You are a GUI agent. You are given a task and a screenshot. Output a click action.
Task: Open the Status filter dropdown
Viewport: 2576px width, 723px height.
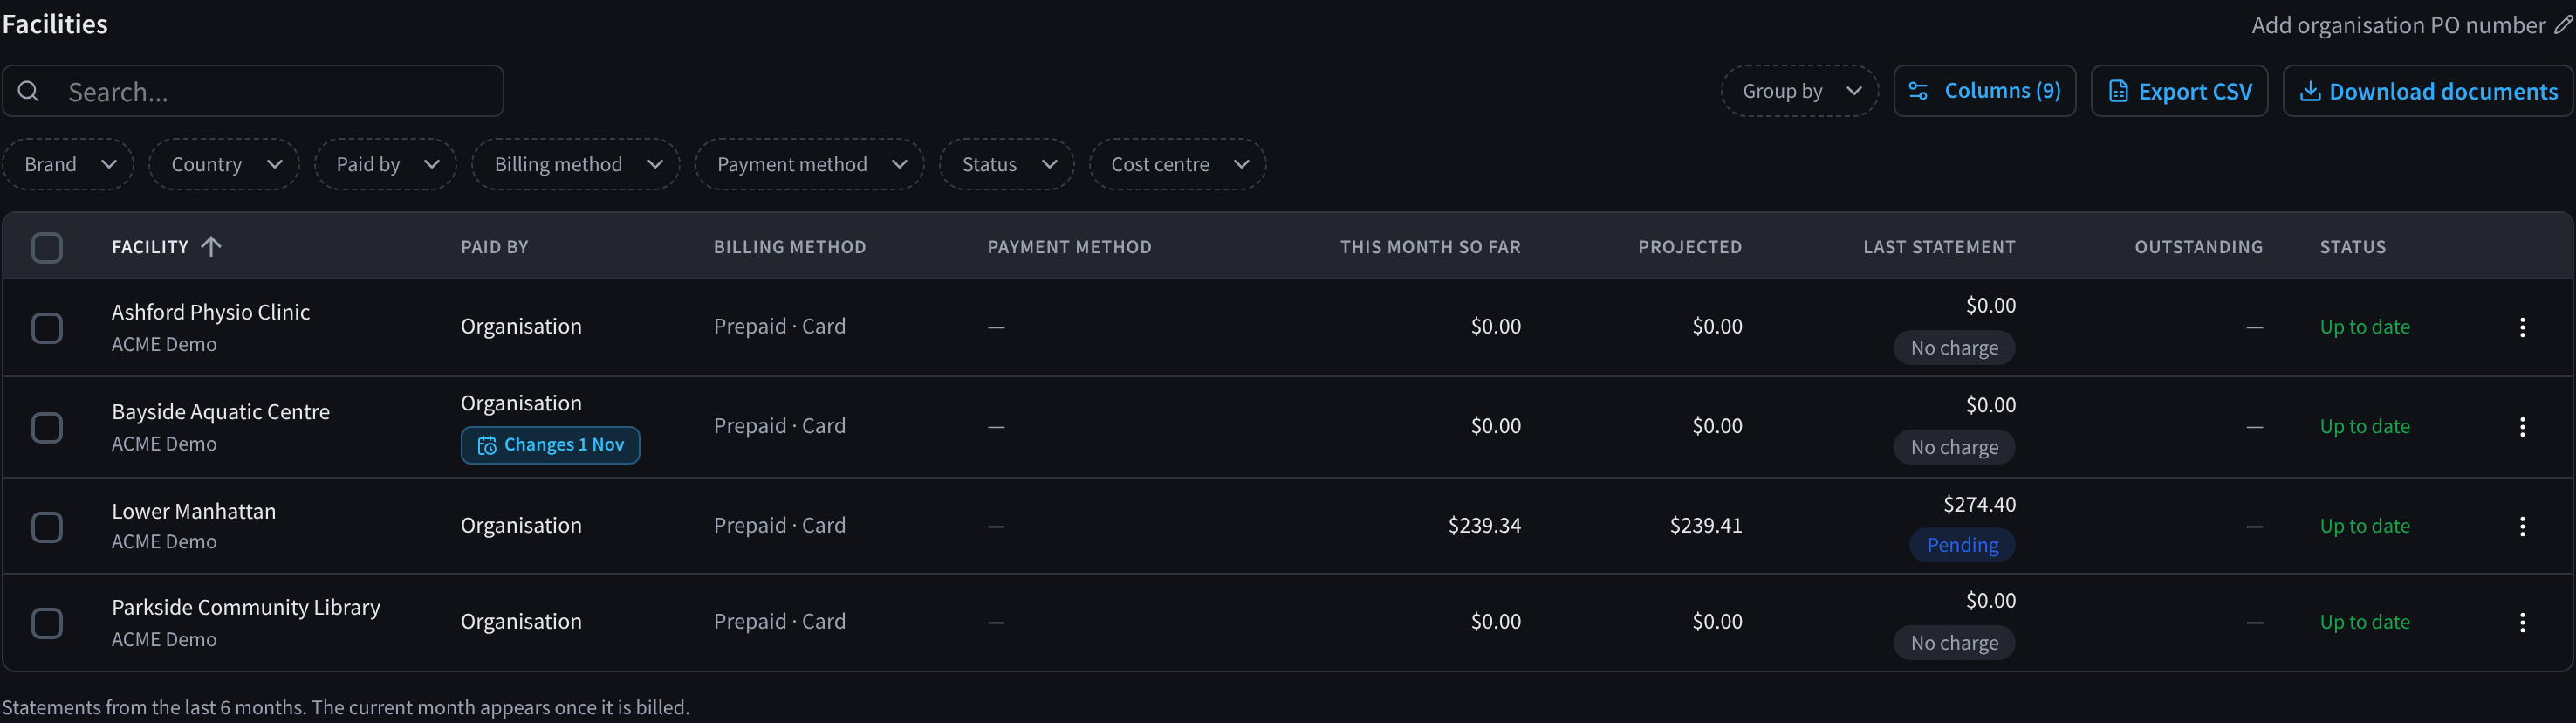[1006, 164]
